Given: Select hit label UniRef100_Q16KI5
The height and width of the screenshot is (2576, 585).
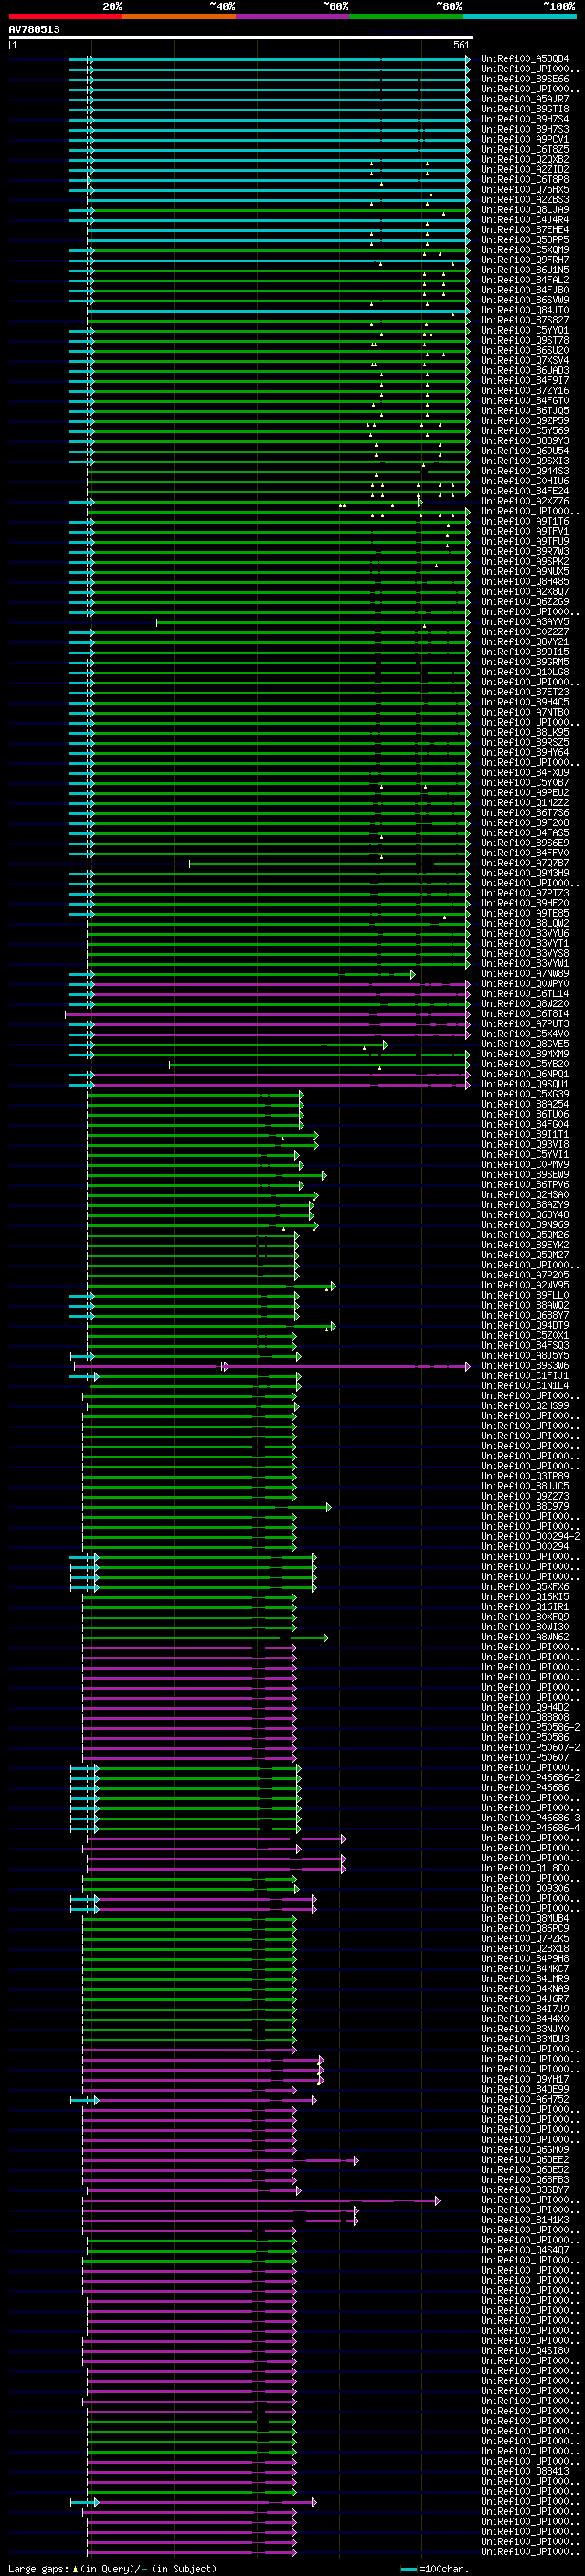Looking at the screenshot, I should tap(525, 1597).
